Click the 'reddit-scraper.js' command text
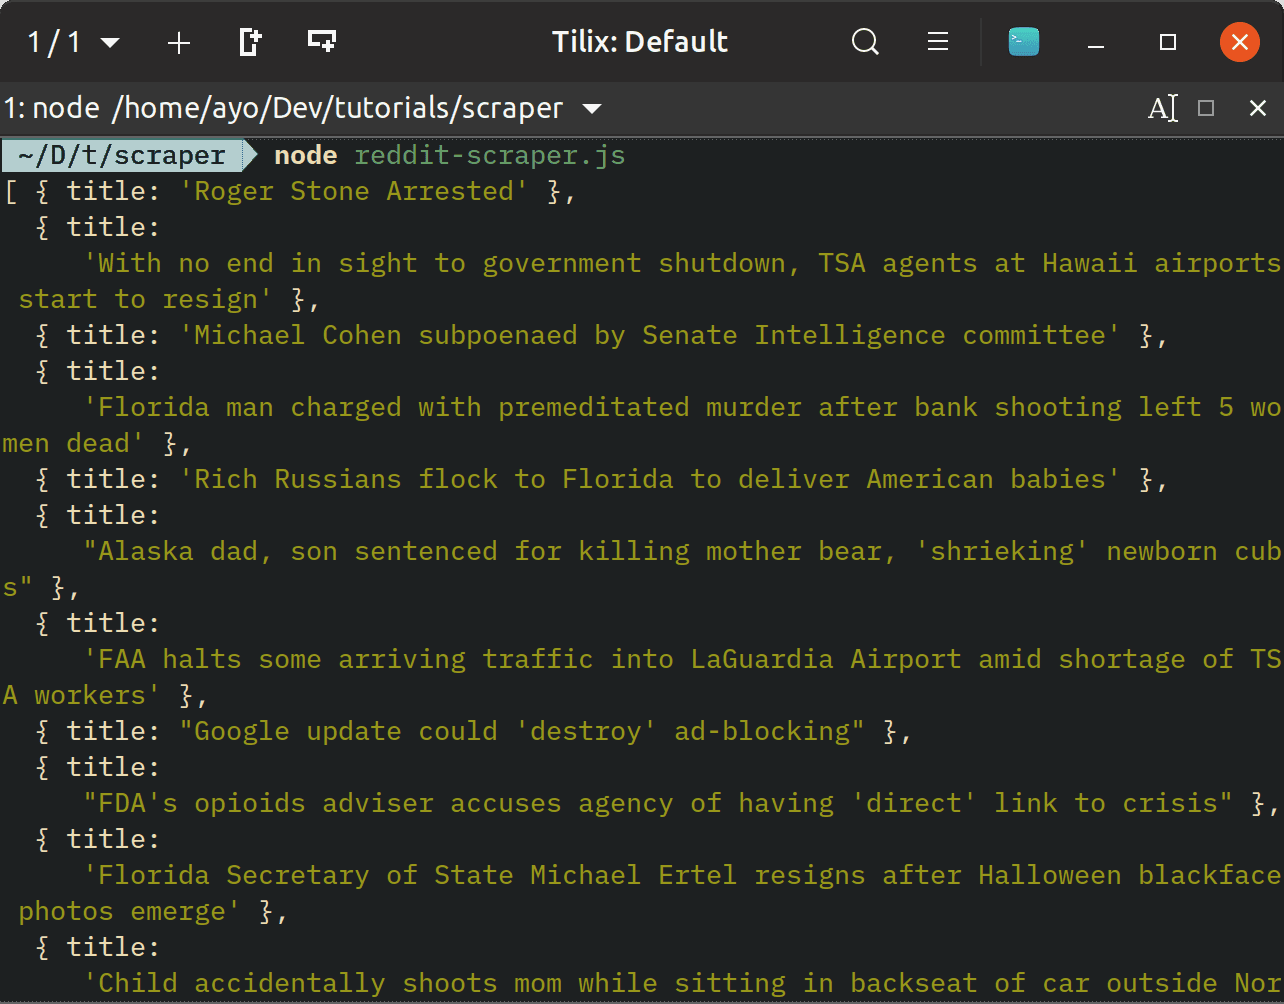 (490, 156)
